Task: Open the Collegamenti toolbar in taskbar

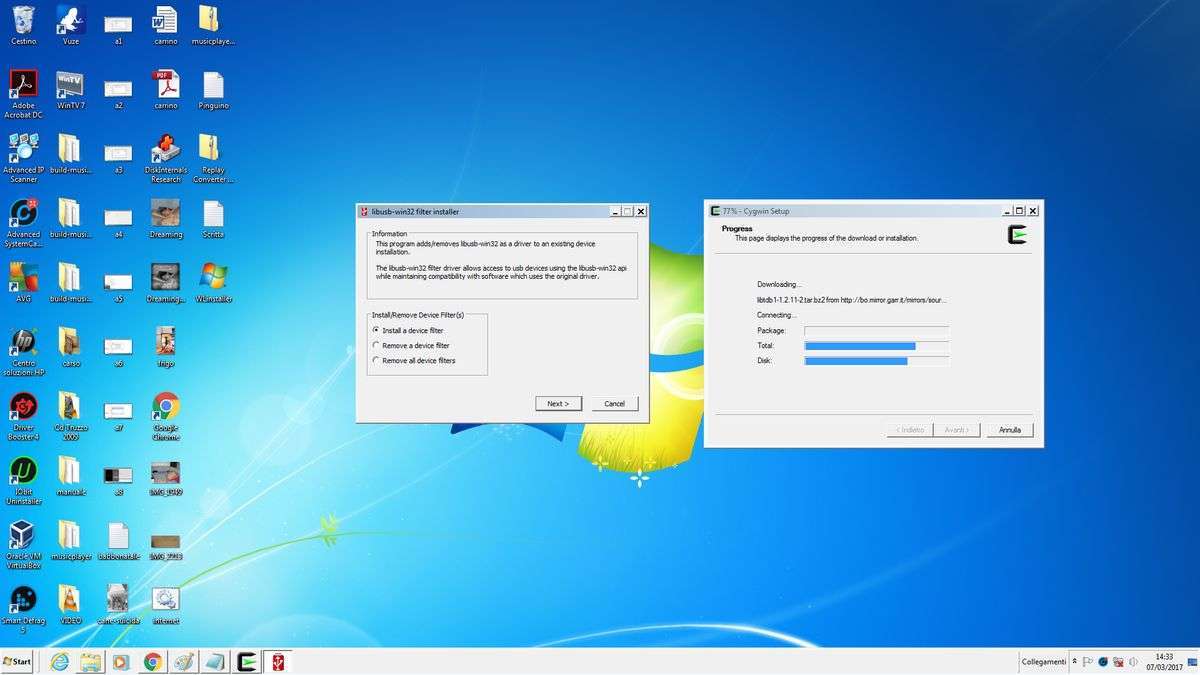Action: [x=1043, y=662]
